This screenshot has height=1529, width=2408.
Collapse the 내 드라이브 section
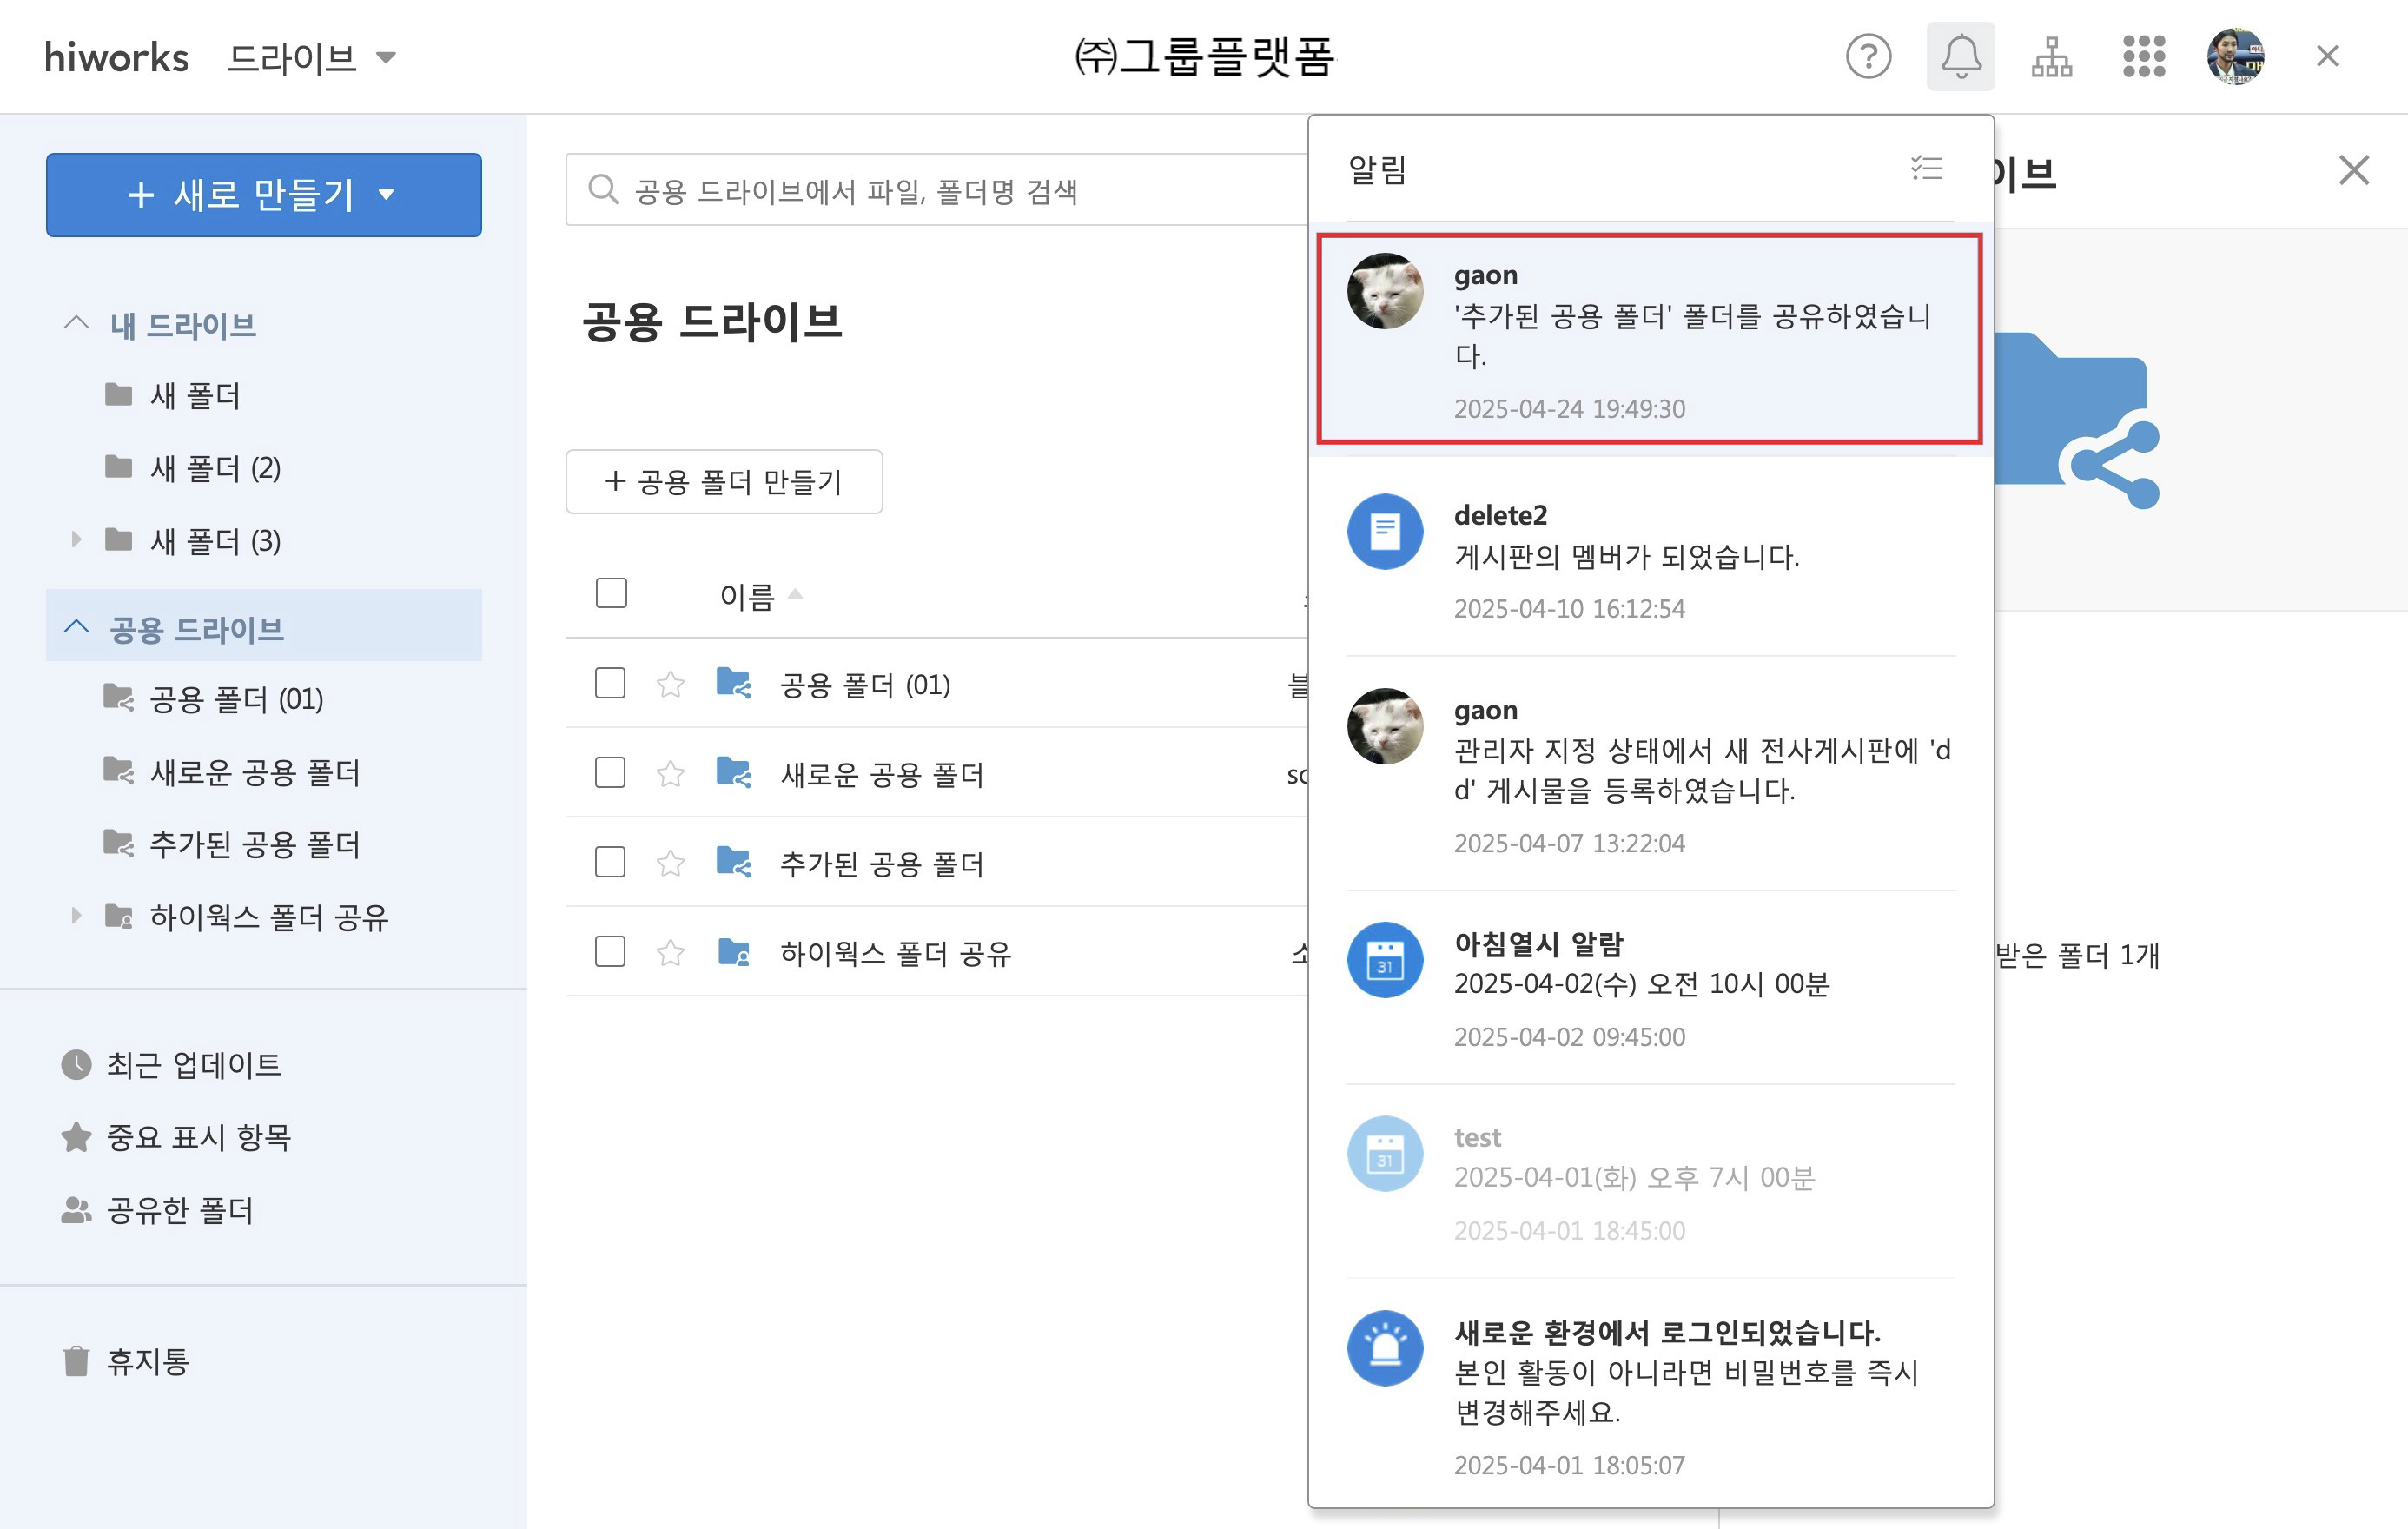pos(76,323)
